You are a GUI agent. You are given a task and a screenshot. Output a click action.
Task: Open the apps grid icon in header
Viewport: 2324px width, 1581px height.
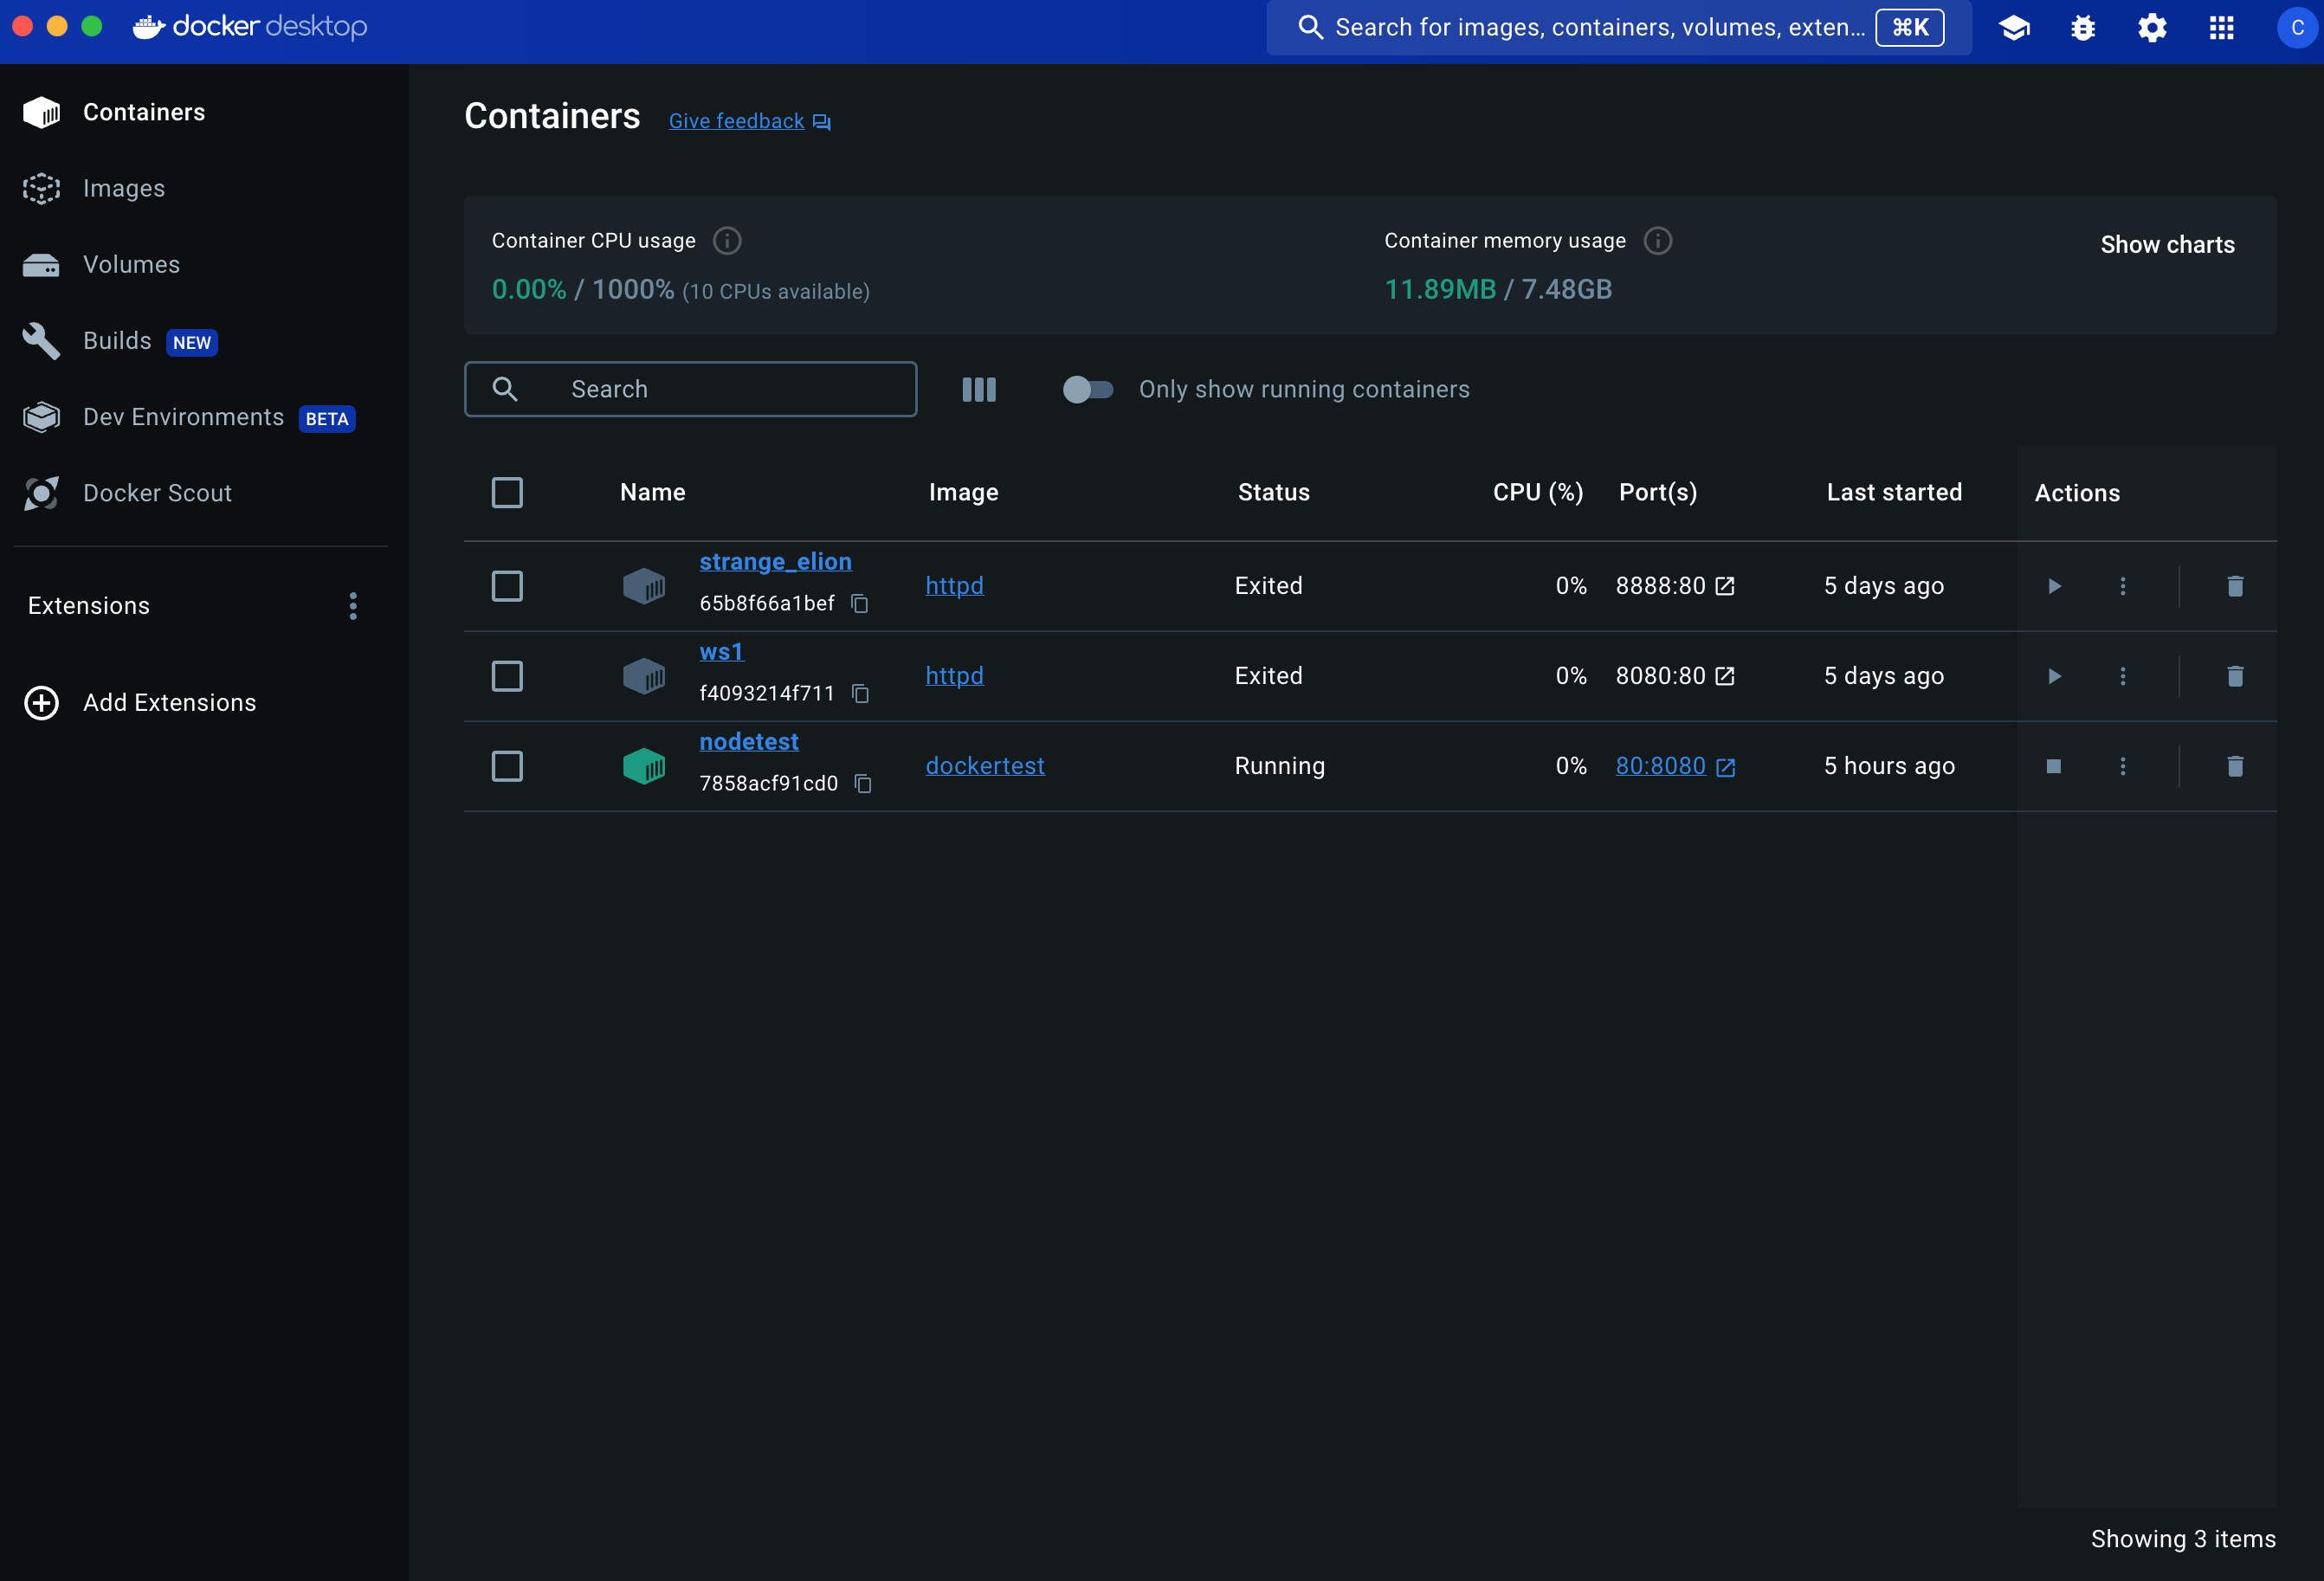[2221, 28]
